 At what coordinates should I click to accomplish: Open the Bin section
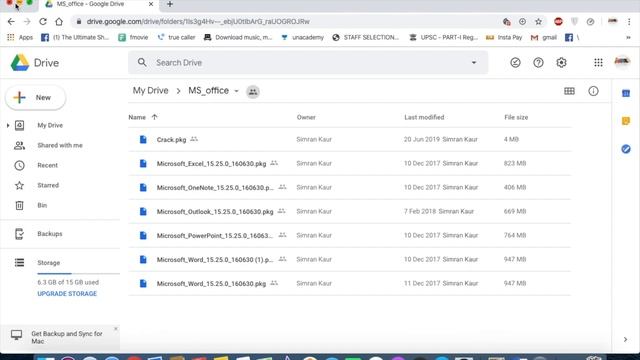coord(42,205)
